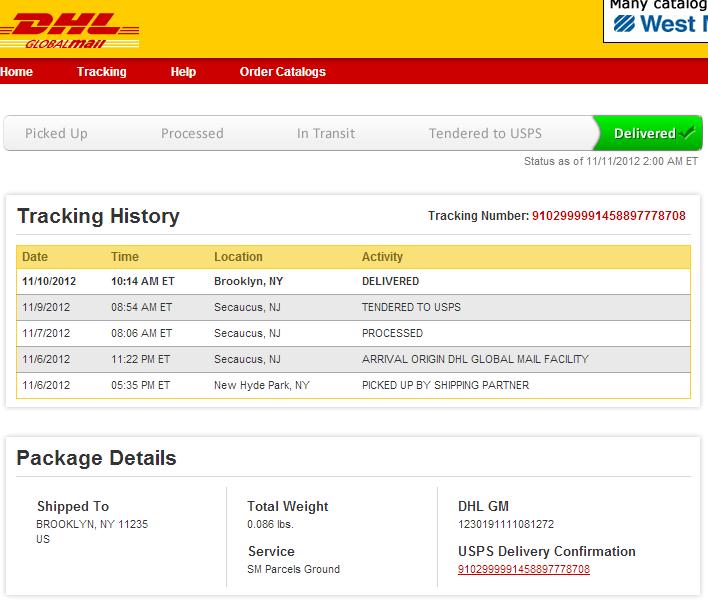
Task: Open the Help menu item
Action: 183,71
